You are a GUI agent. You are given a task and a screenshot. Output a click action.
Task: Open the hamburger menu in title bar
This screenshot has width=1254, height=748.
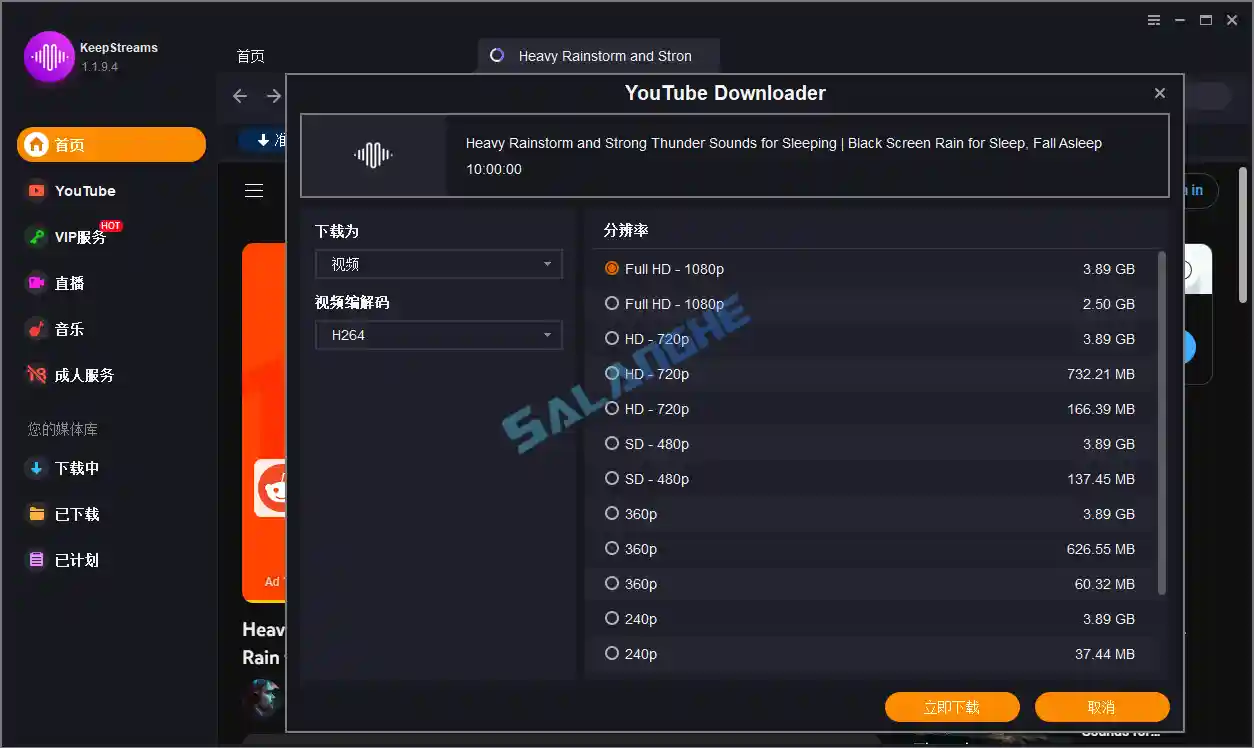click(1154, 20)
